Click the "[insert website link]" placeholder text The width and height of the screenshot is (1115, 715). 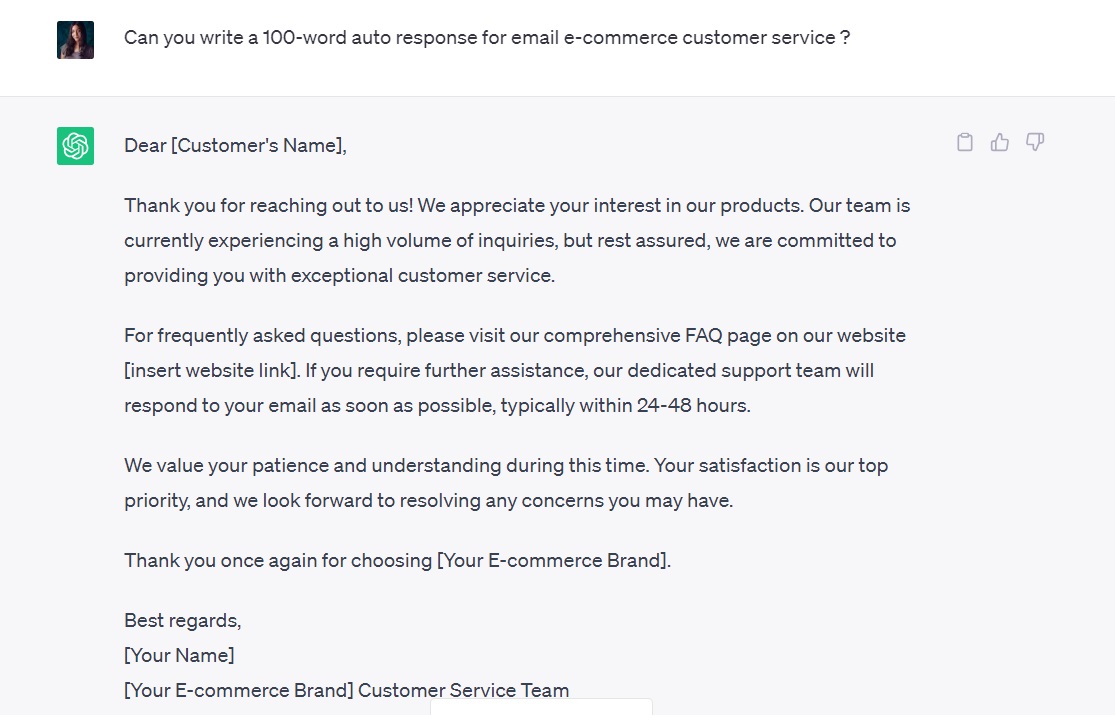tap(211, 371)
